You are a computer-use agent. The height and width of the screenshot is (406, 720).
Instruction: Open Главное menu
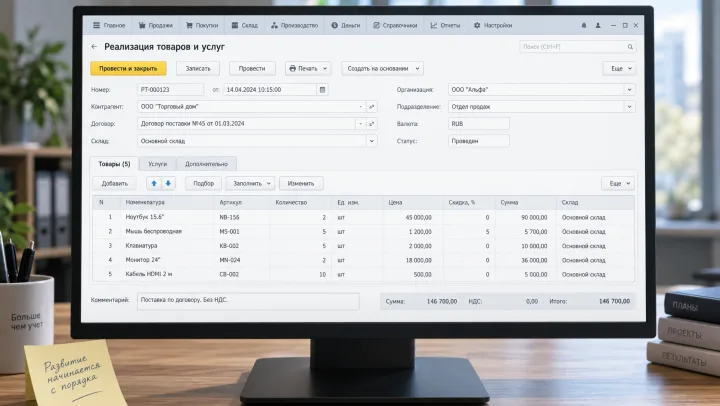coord(109,25)
